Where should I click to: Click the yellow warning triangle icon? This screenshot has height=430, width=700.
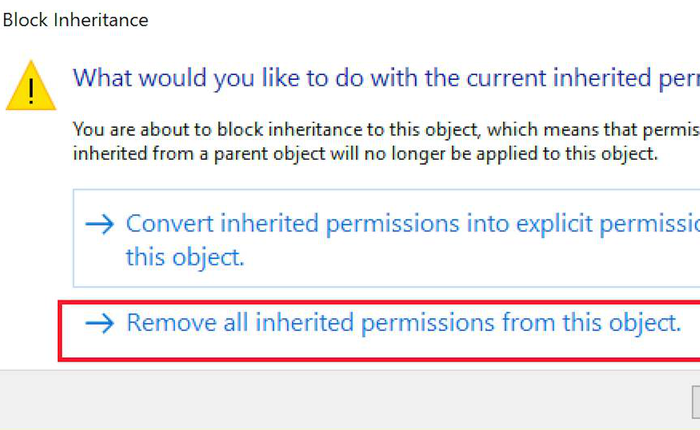click(32, 87)
